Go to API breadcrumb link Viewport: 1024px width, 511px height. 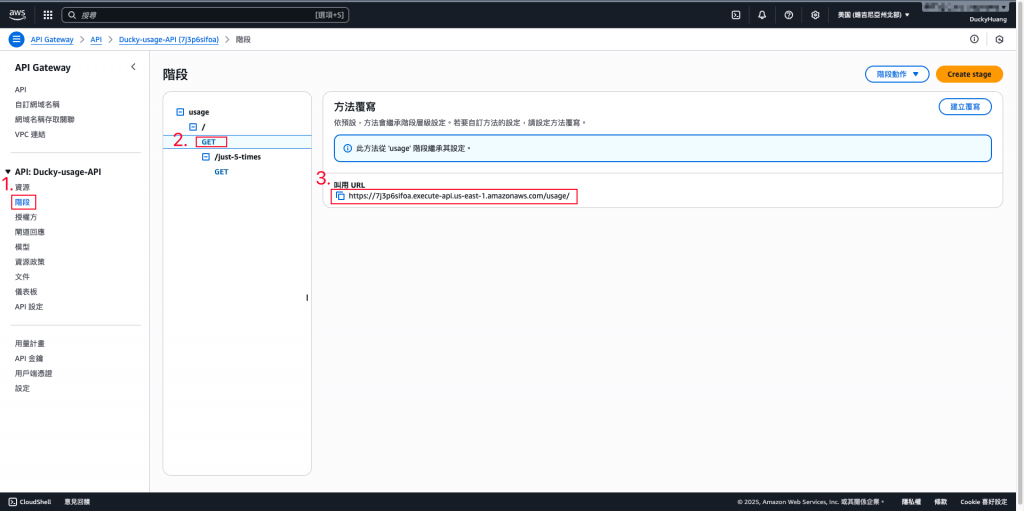tap(96, 40)
